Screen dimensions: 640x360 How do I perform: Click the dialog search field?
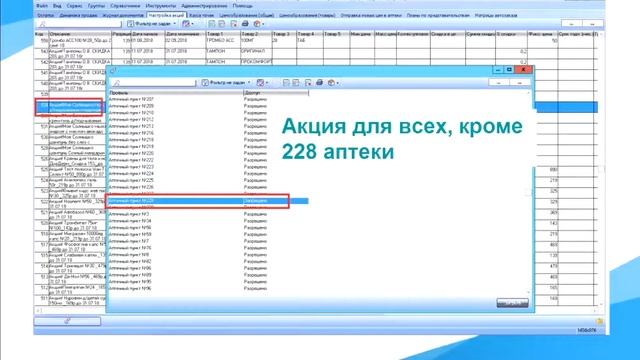[x=153, y=83]
